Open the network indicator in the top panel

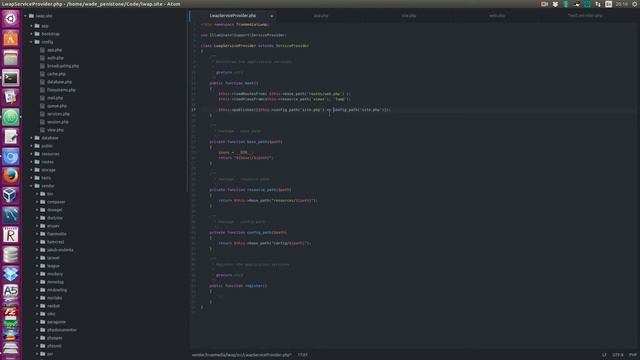coord(598,4)
